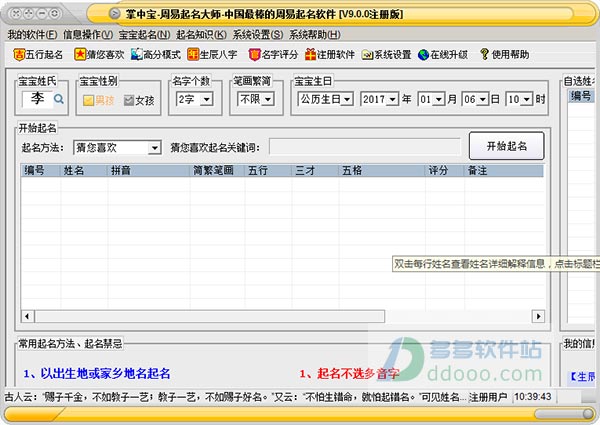Click the magnifier icon beside surname 李

point(59,99)
